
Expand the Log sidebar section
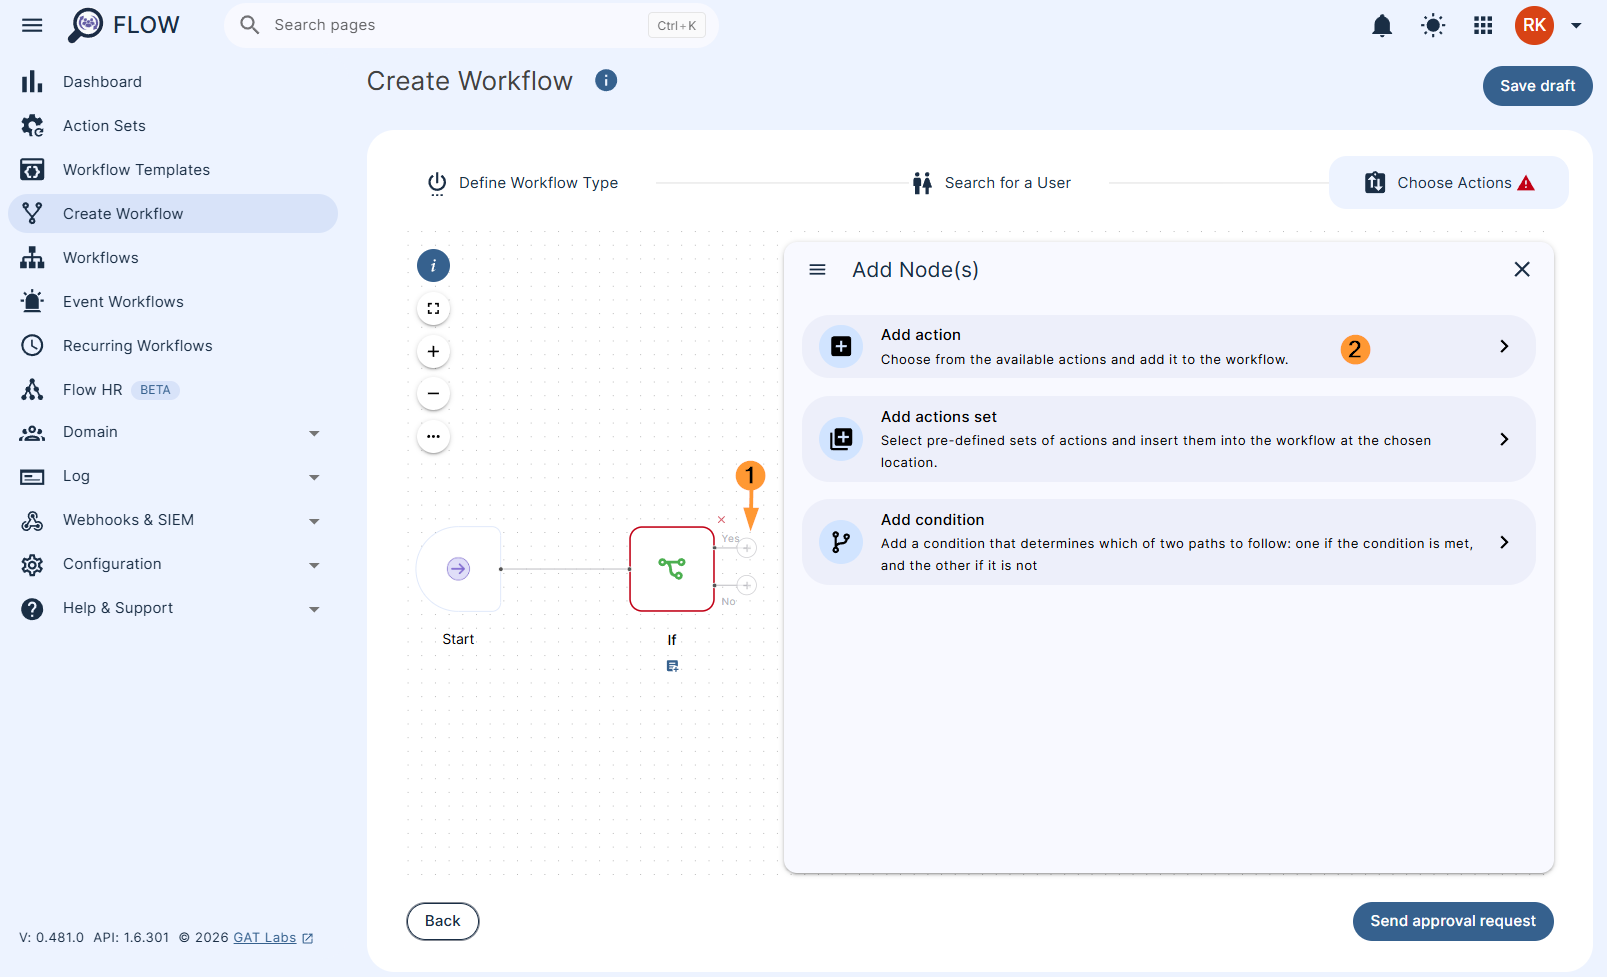(314, 477)
